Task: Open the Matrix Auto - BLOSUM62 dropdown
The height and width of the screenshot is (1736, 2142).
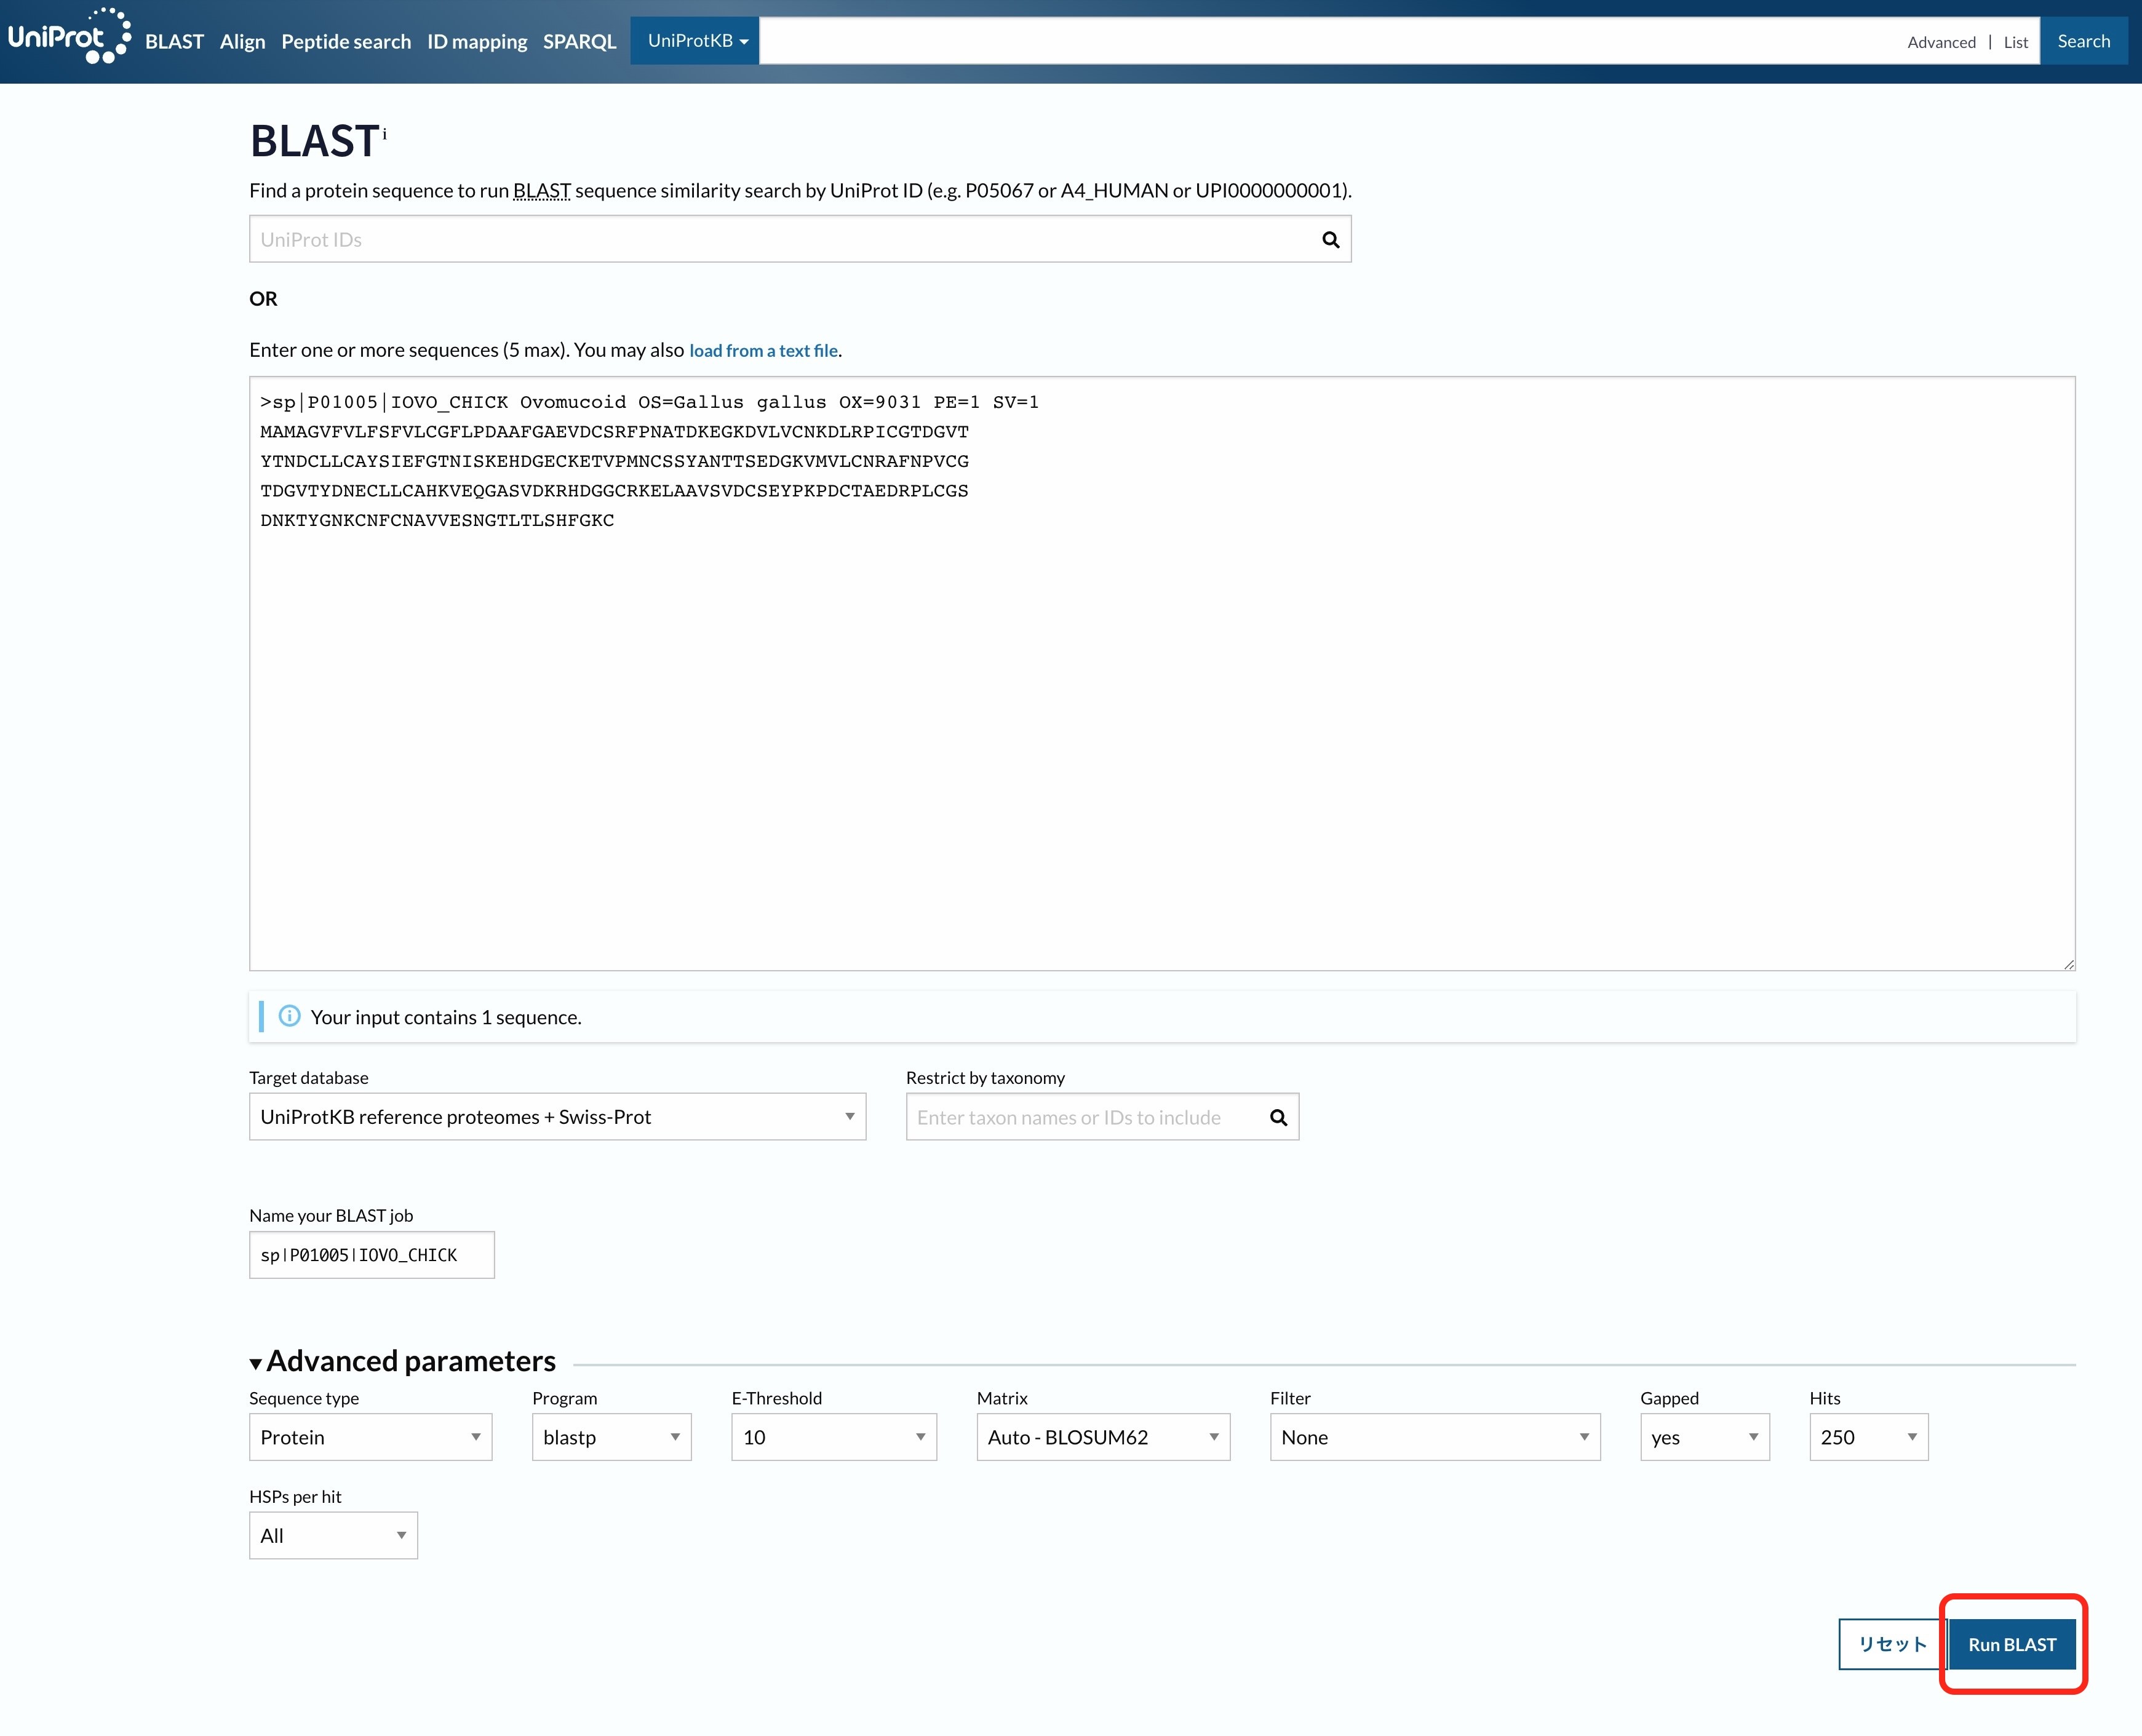Action: tap(1102, 1437)
